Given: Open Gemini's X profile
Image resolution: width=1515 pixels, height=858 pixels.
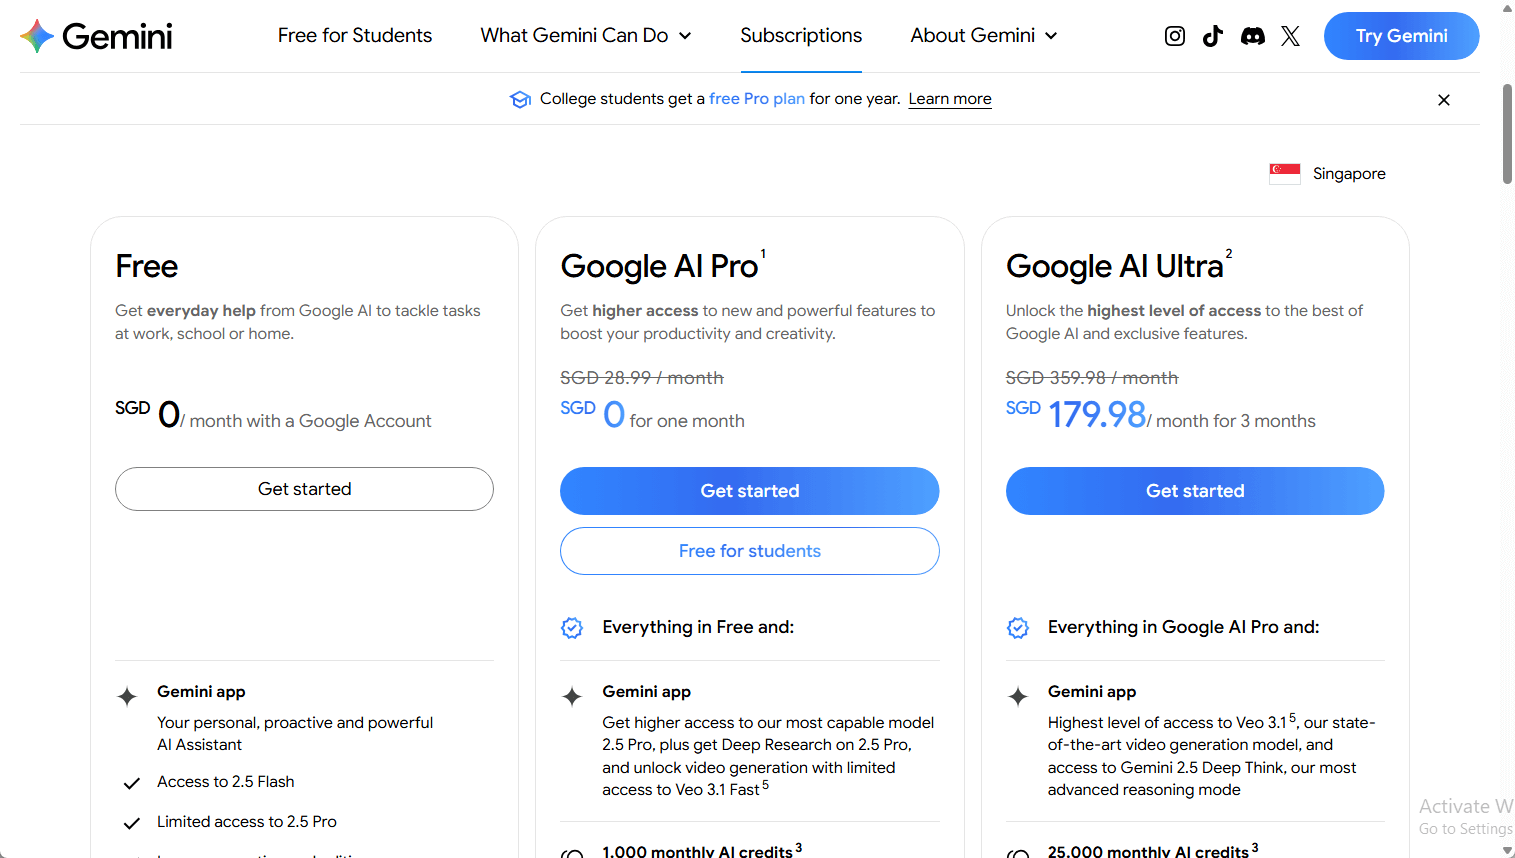Looking at the screenshot, I should coord(1290,35).
